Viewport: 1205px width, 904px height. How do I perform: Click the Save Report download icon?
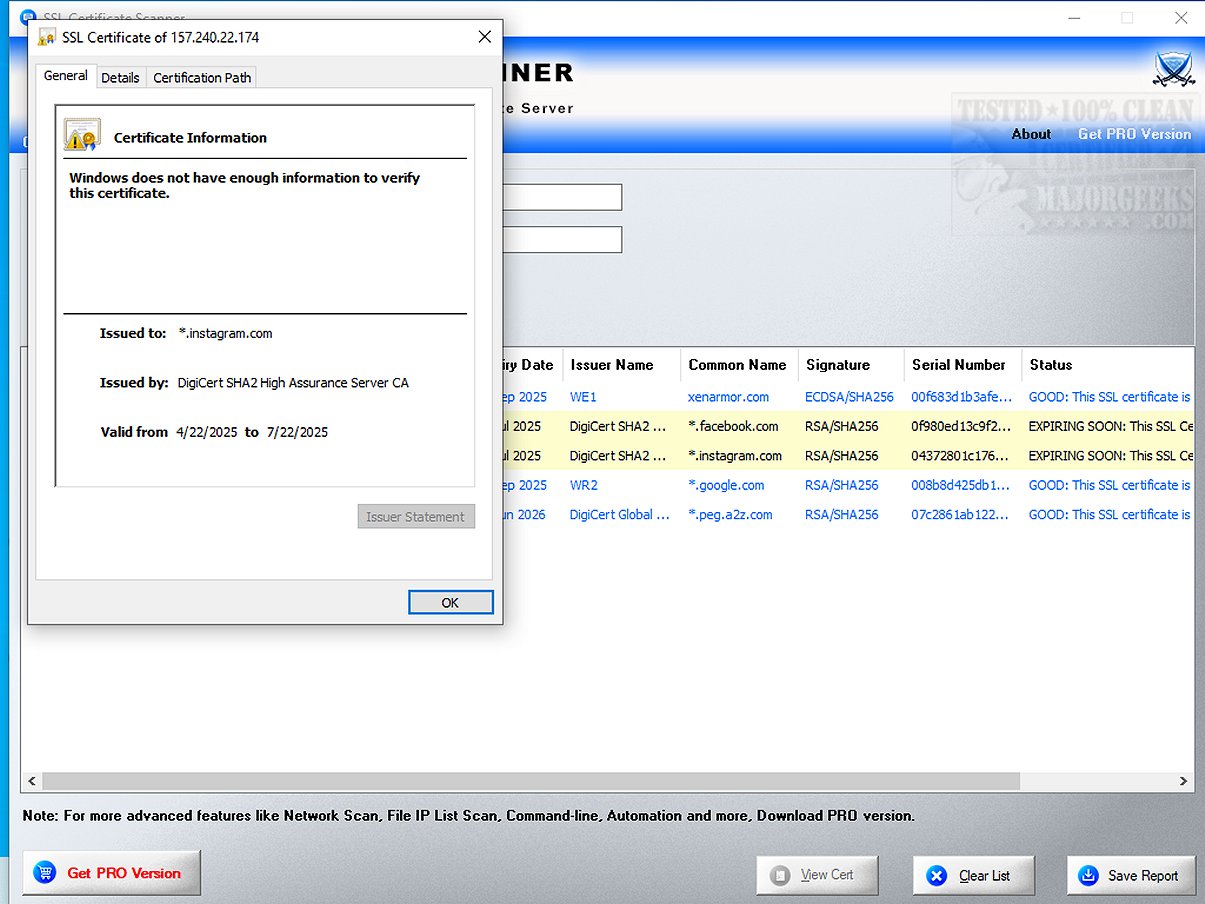[1089, 876]
